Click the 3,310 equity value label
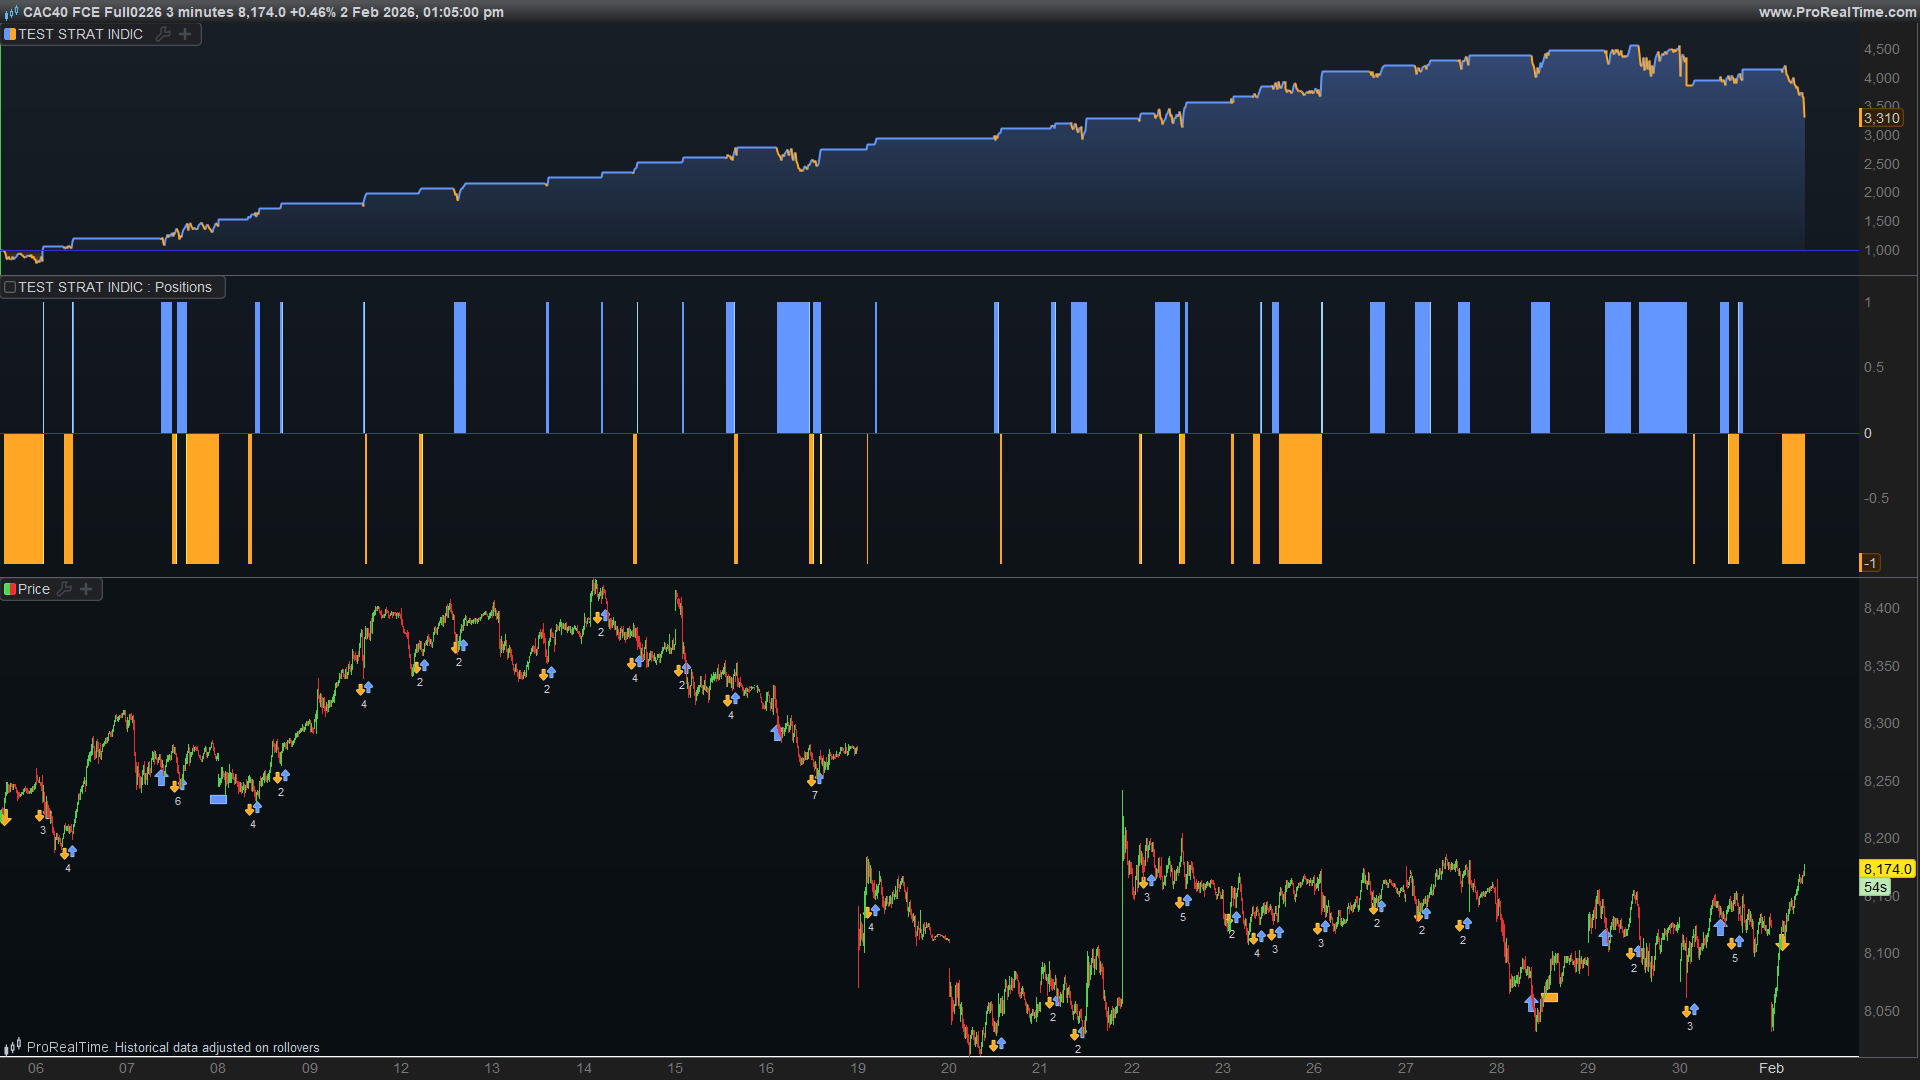 [1881, 118]
